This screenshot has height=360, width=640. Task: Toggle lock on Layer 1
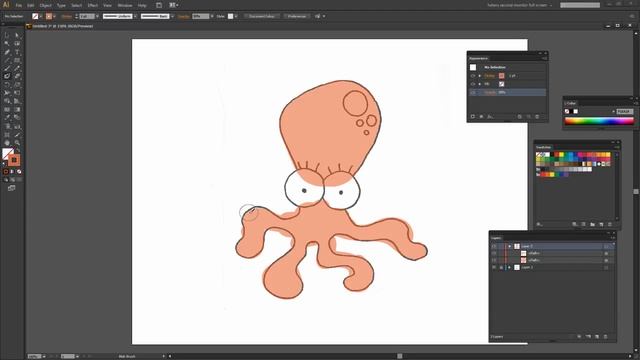click(x=501, y=267)
